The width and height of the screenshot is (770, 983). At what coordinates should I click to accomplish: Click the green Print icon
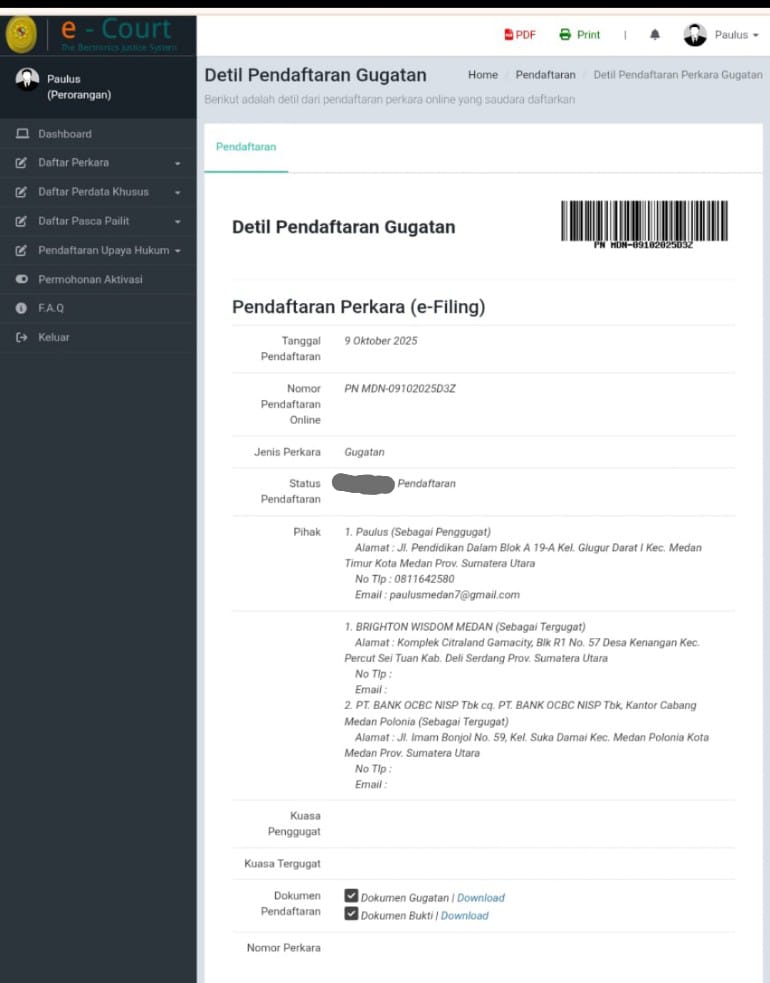(x=565, y=35)
